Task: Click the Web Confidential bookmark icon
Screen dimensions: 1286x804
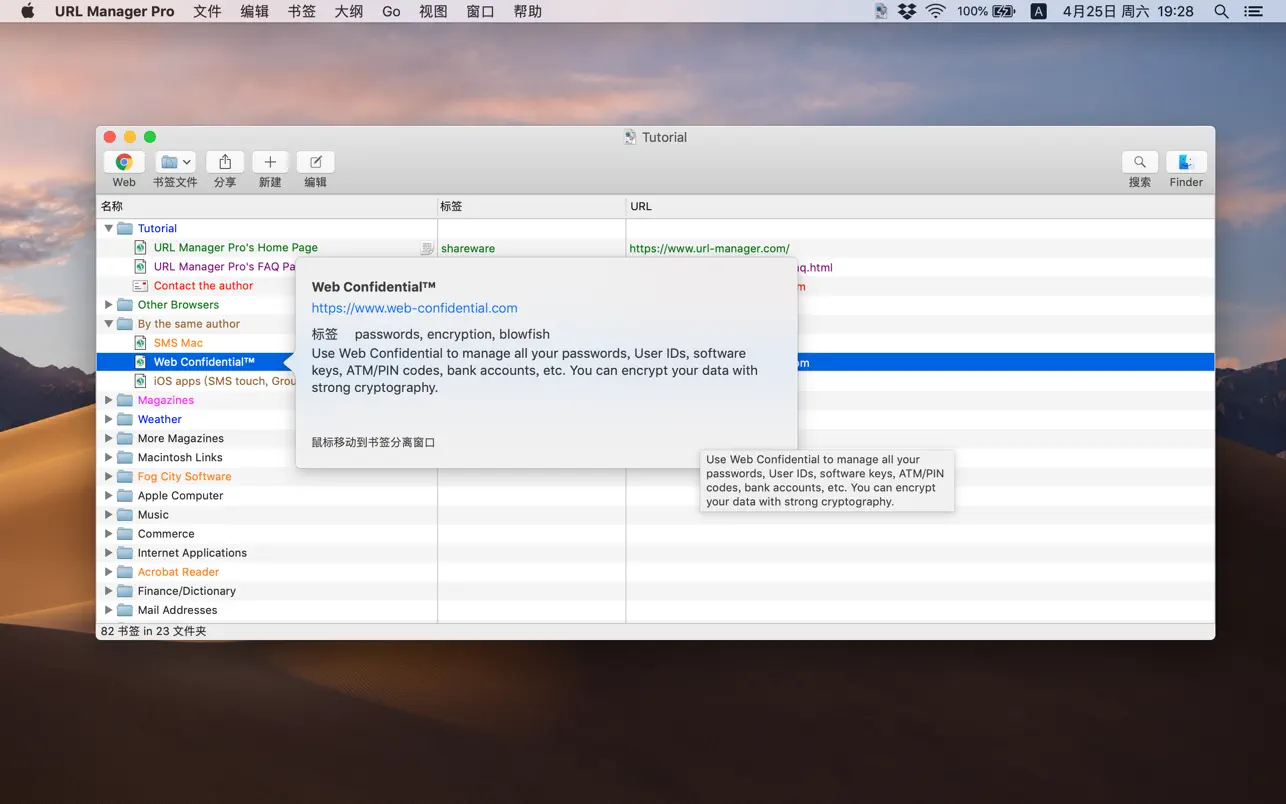Action: 141,362
